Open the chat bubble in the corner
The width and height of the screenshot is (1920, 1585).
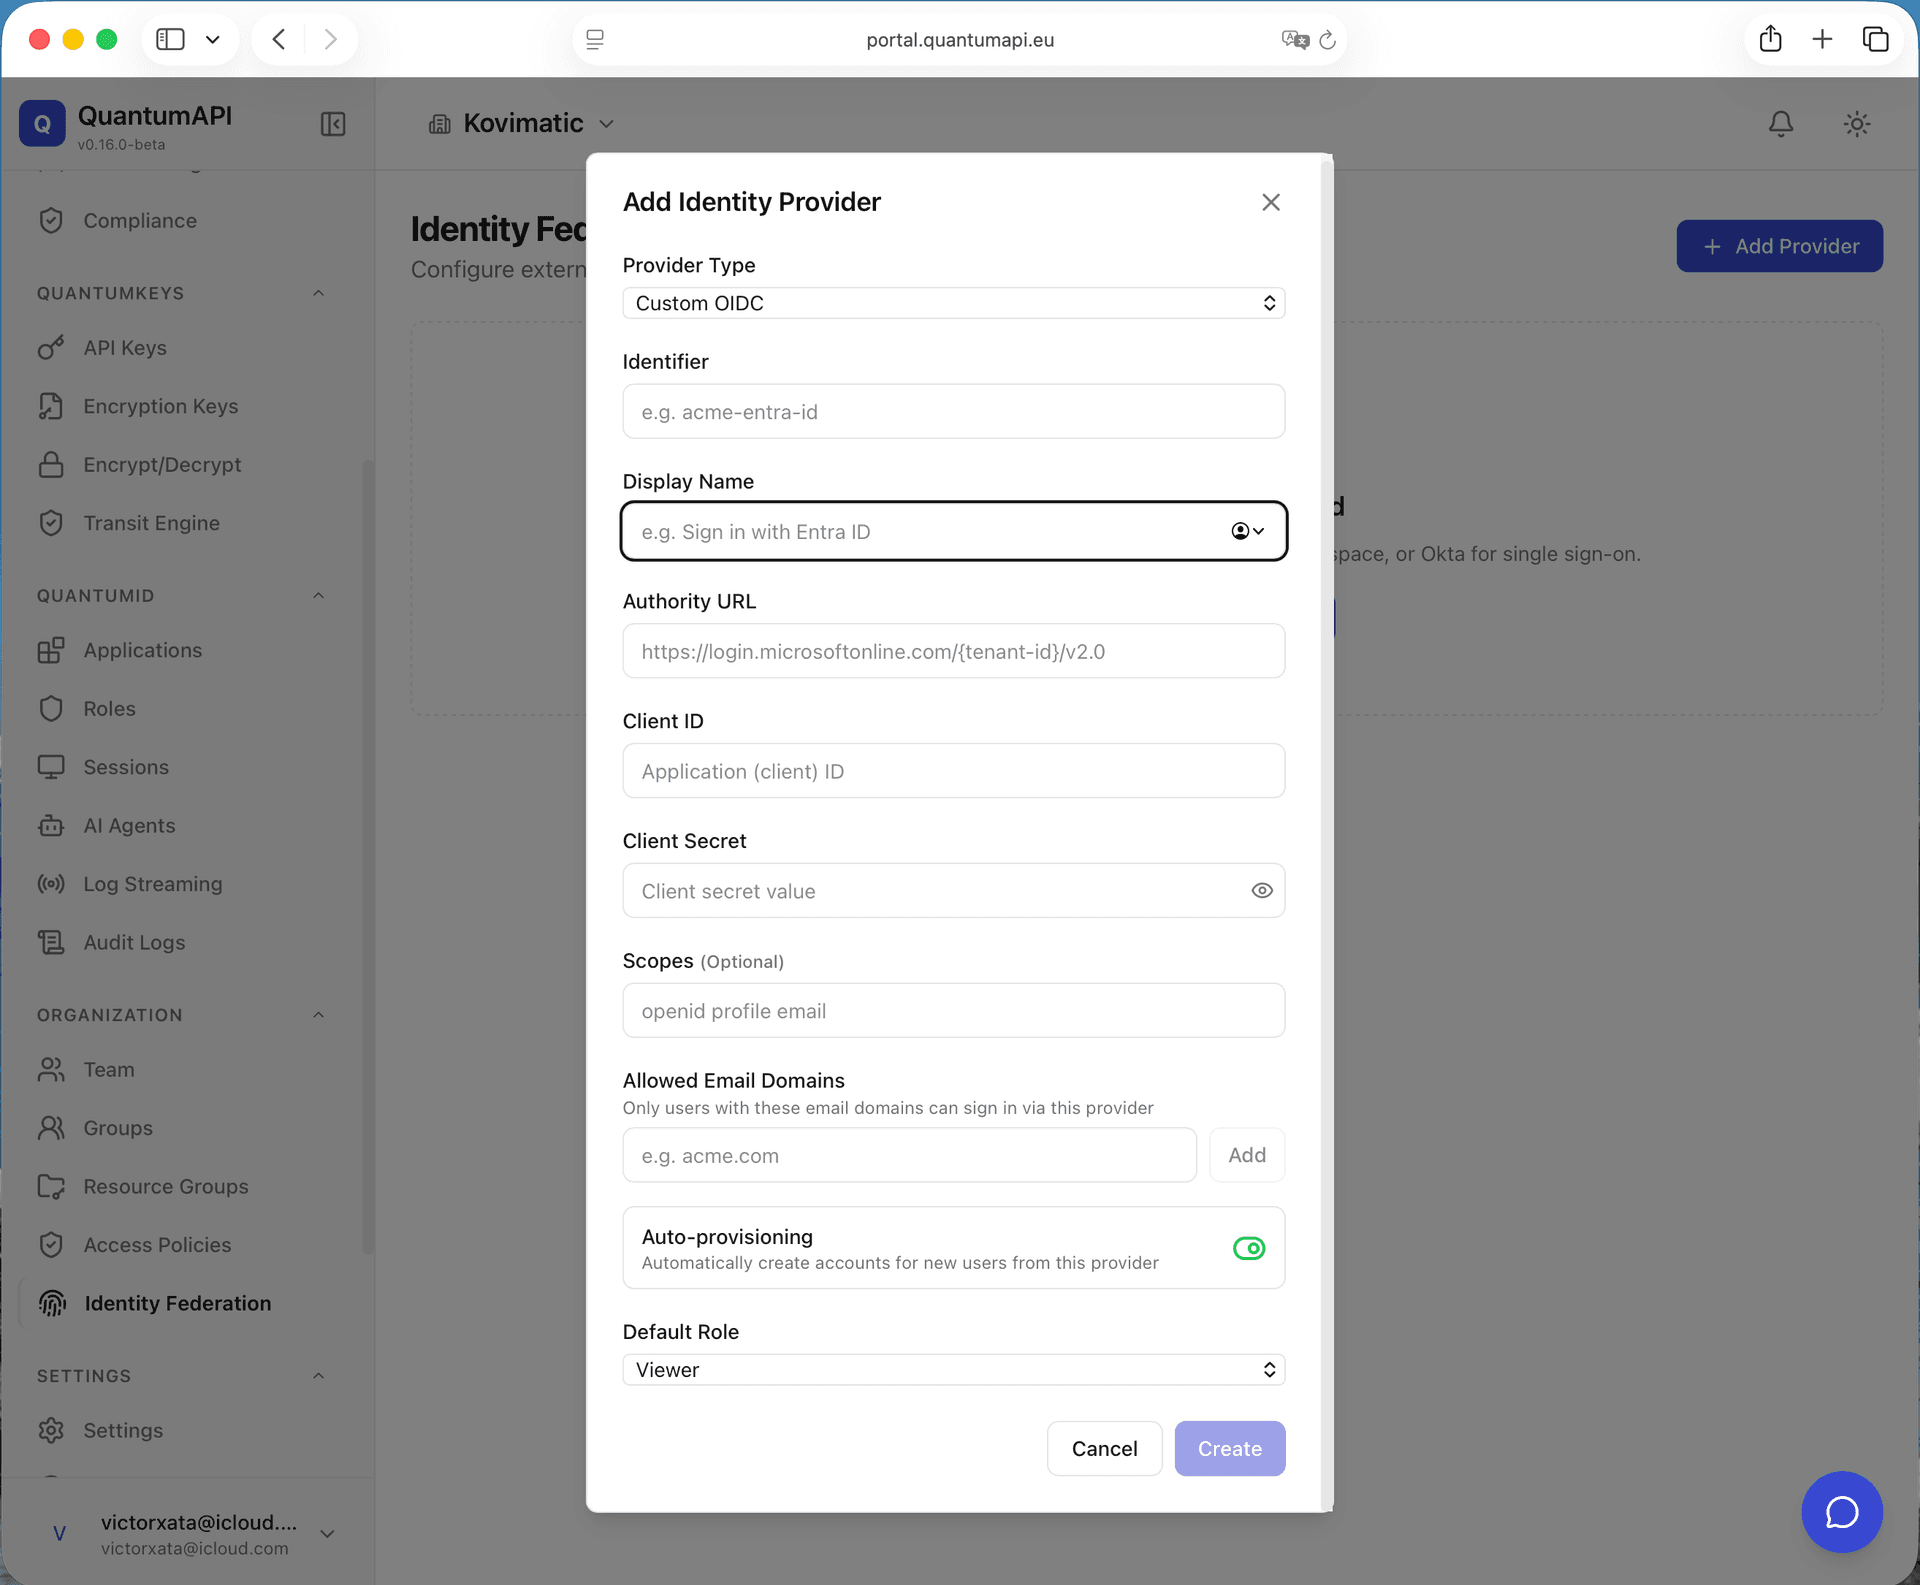[1842, 1512]
